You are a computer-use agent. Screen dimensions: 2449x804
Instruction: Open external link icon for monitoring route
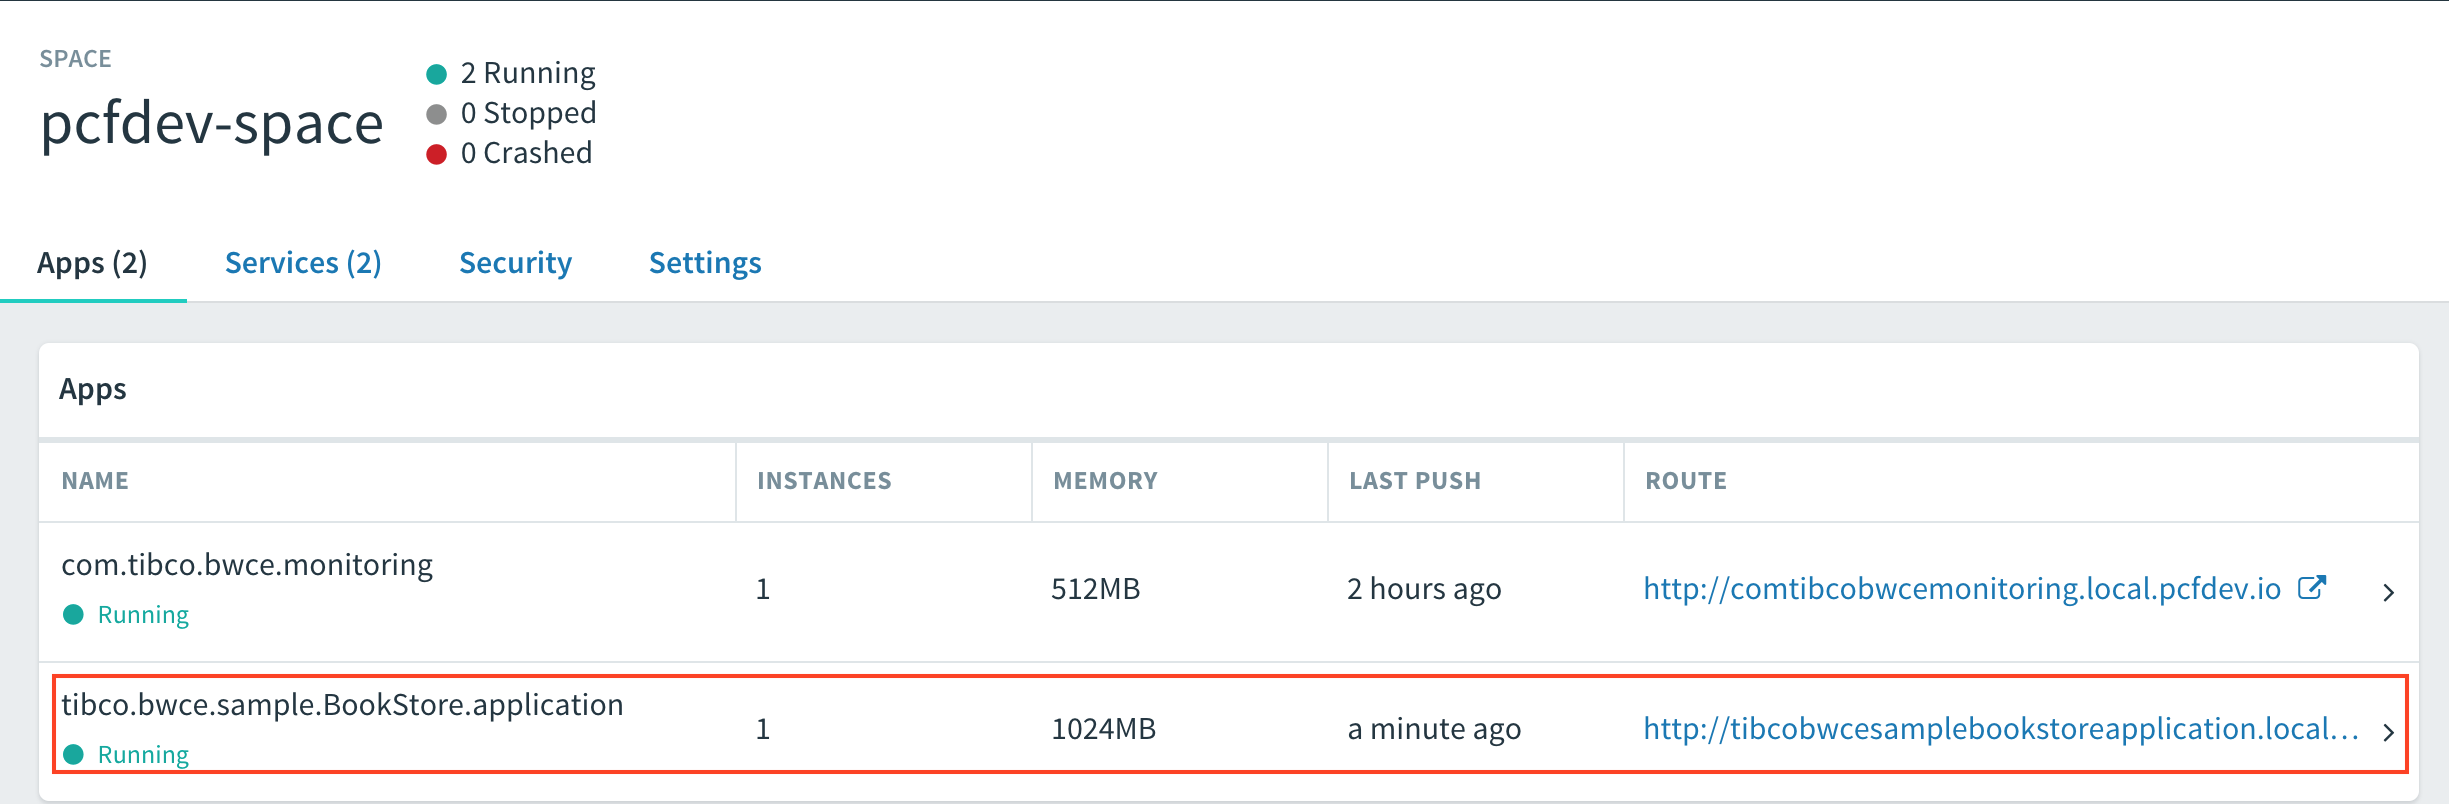pos(2312,588)
